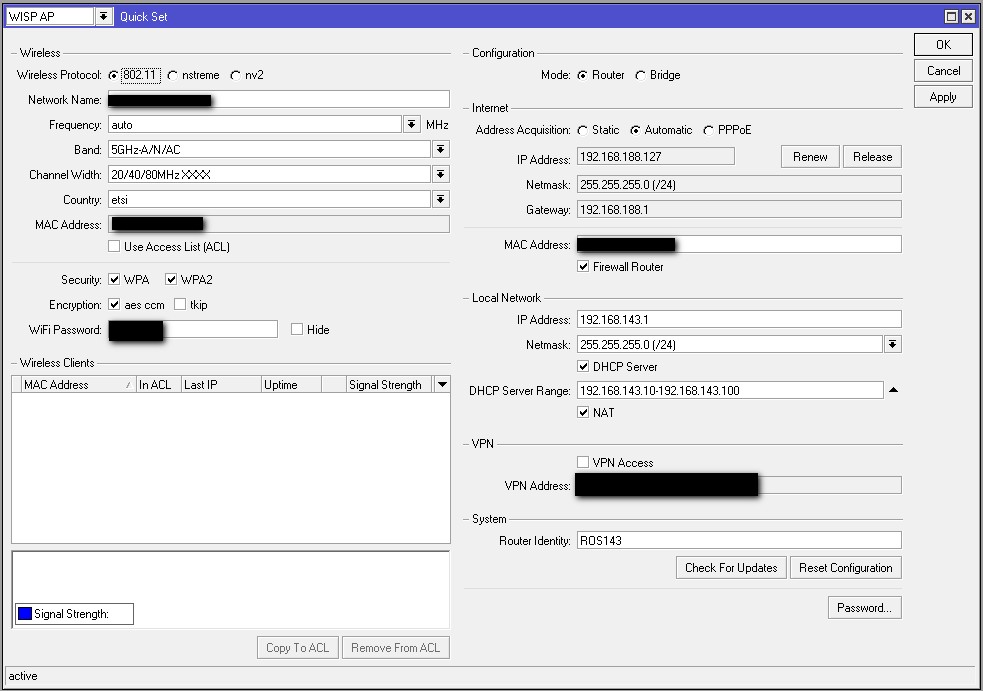Click the Country etsi field
983x691 pixels.
coord(269,199)
